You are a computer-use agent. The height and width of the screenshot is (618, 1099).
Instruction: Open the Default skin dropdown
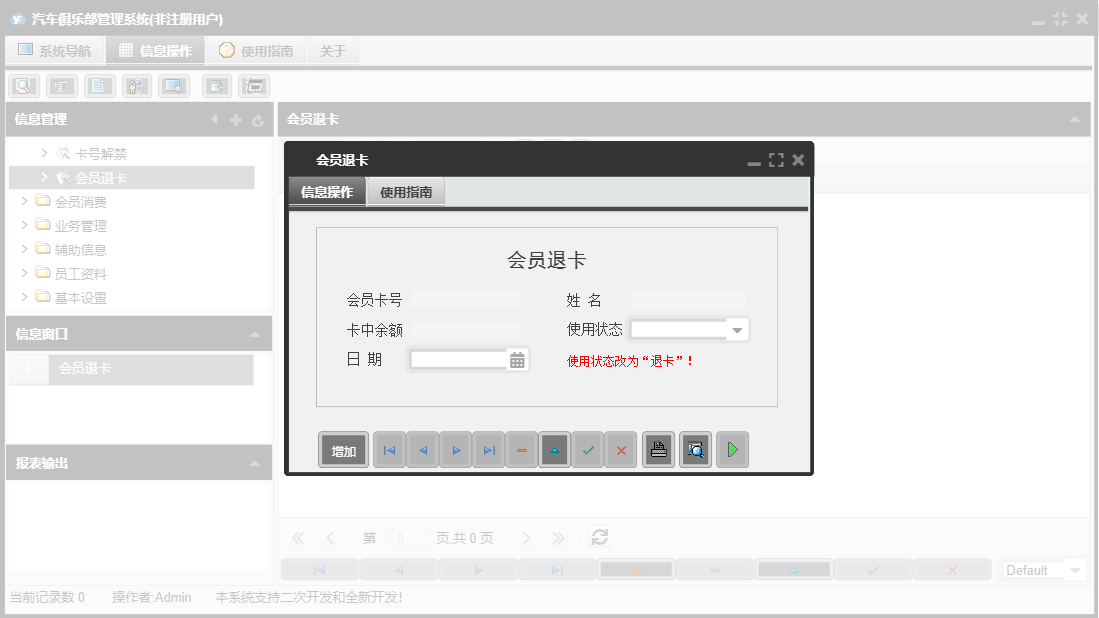point(1043,569)
